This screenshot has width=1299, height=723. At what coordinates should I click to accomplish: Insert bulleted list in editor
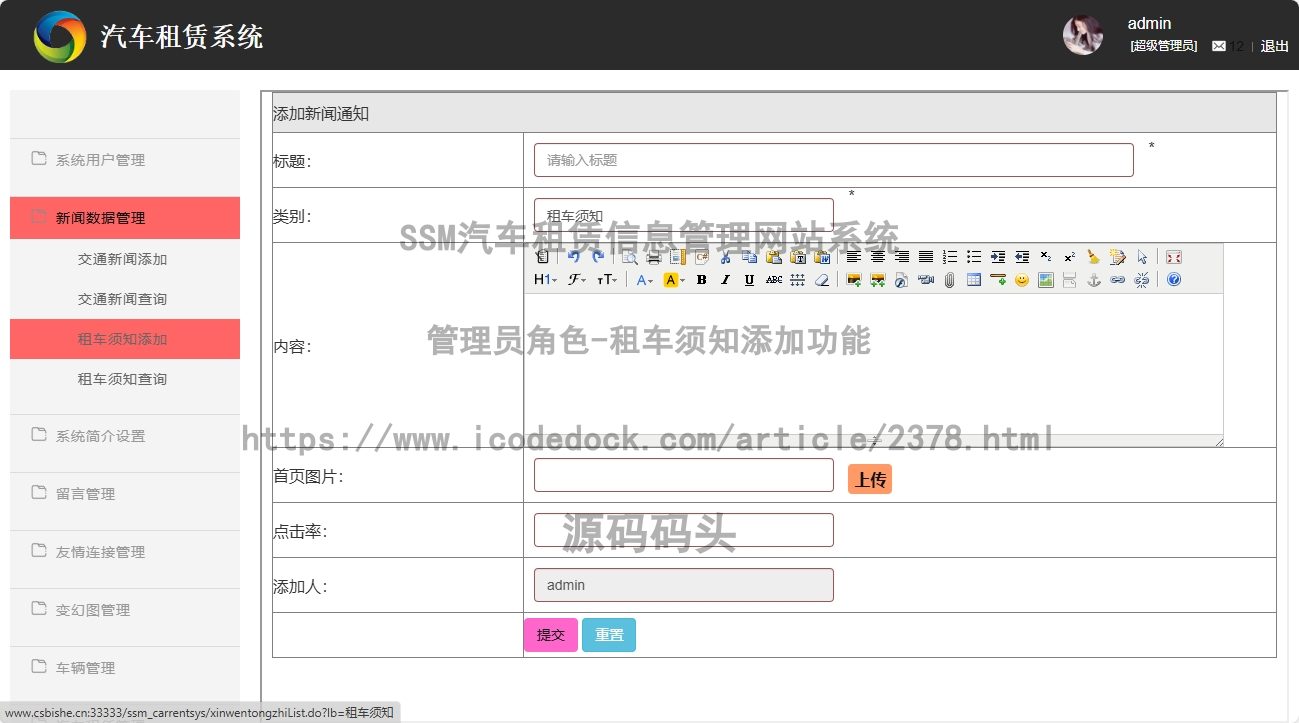974,257
